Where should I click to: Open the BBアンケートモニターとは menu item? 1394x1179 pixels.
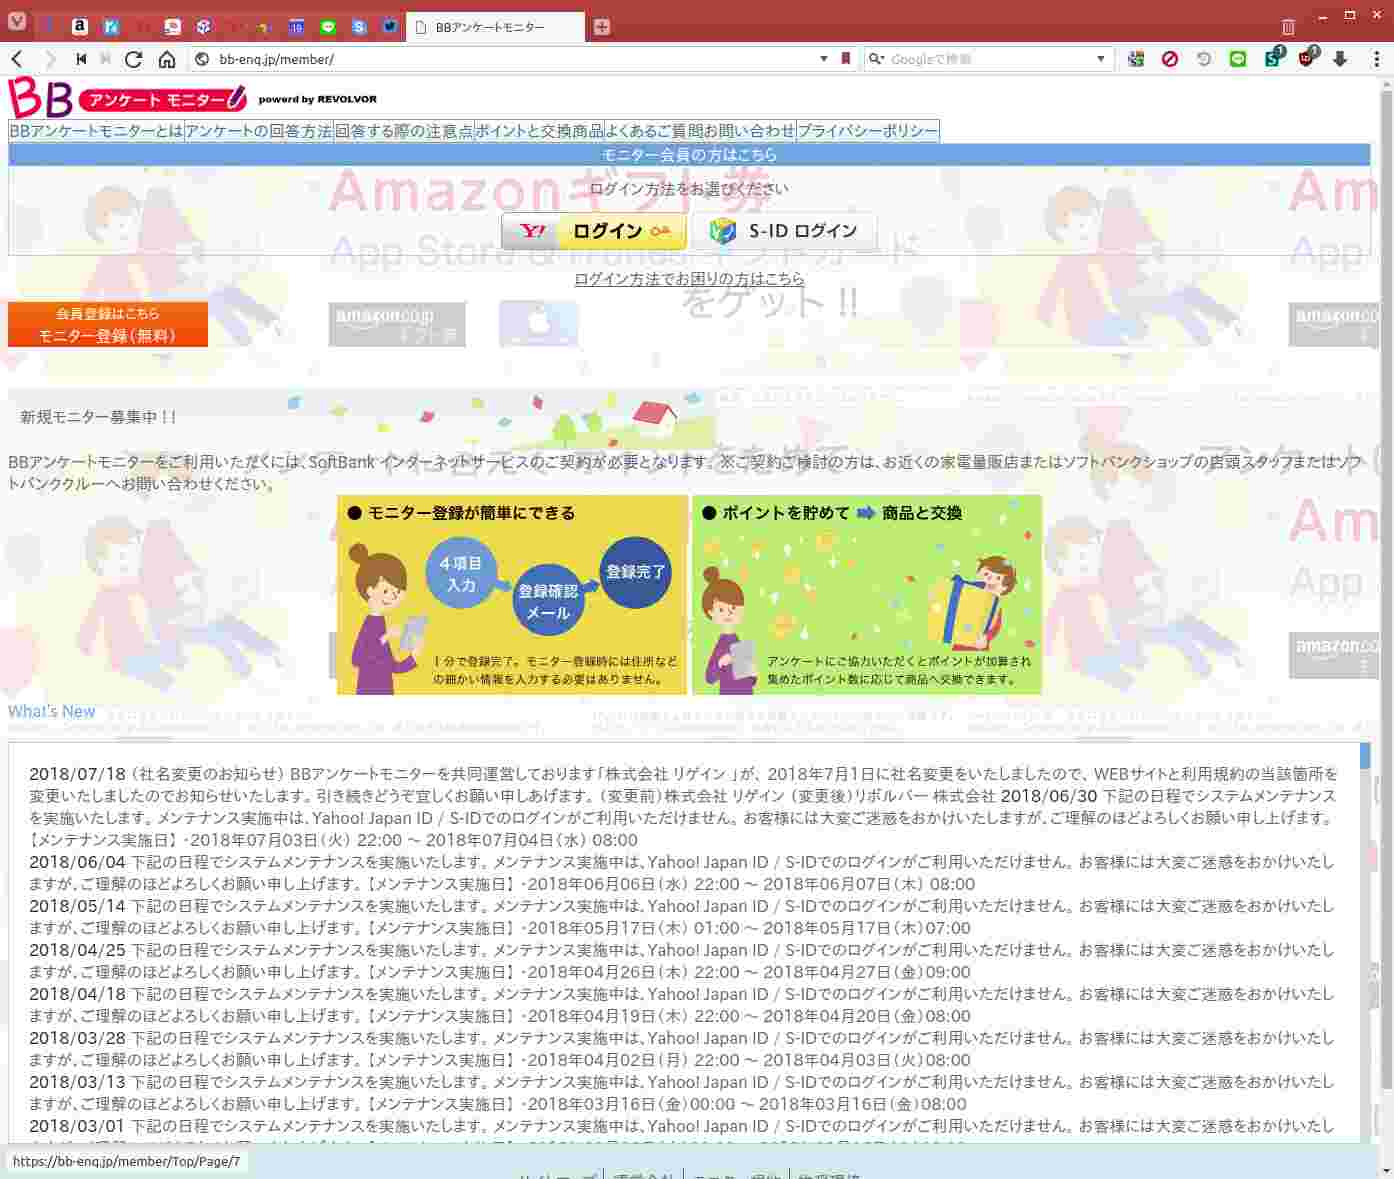(x=96, y=131)
